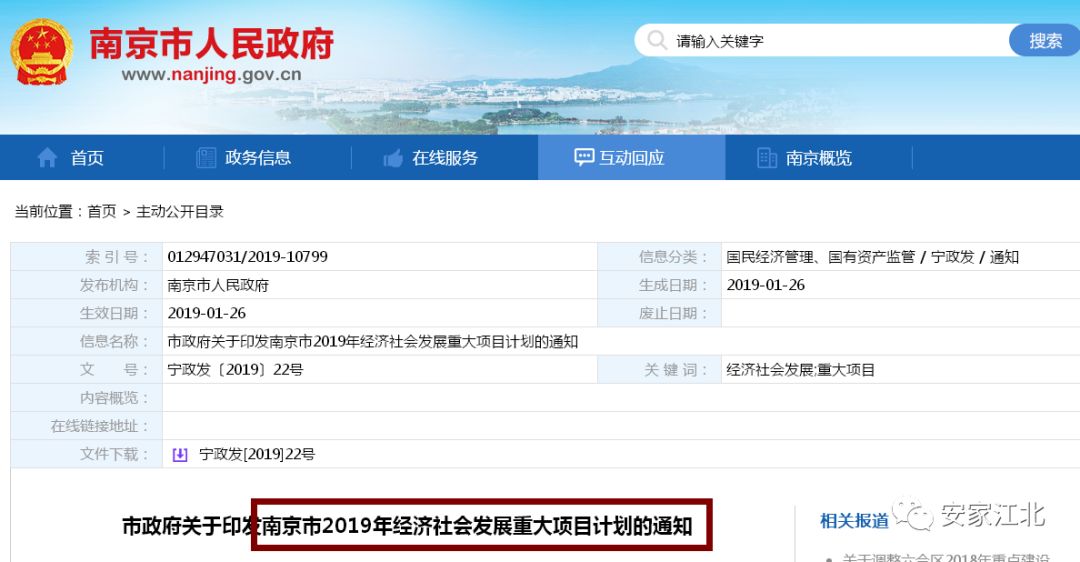The image size is (1080, 562).
Task: Focus the 请输入关键字 search field
Action: [x=830, y=41]
